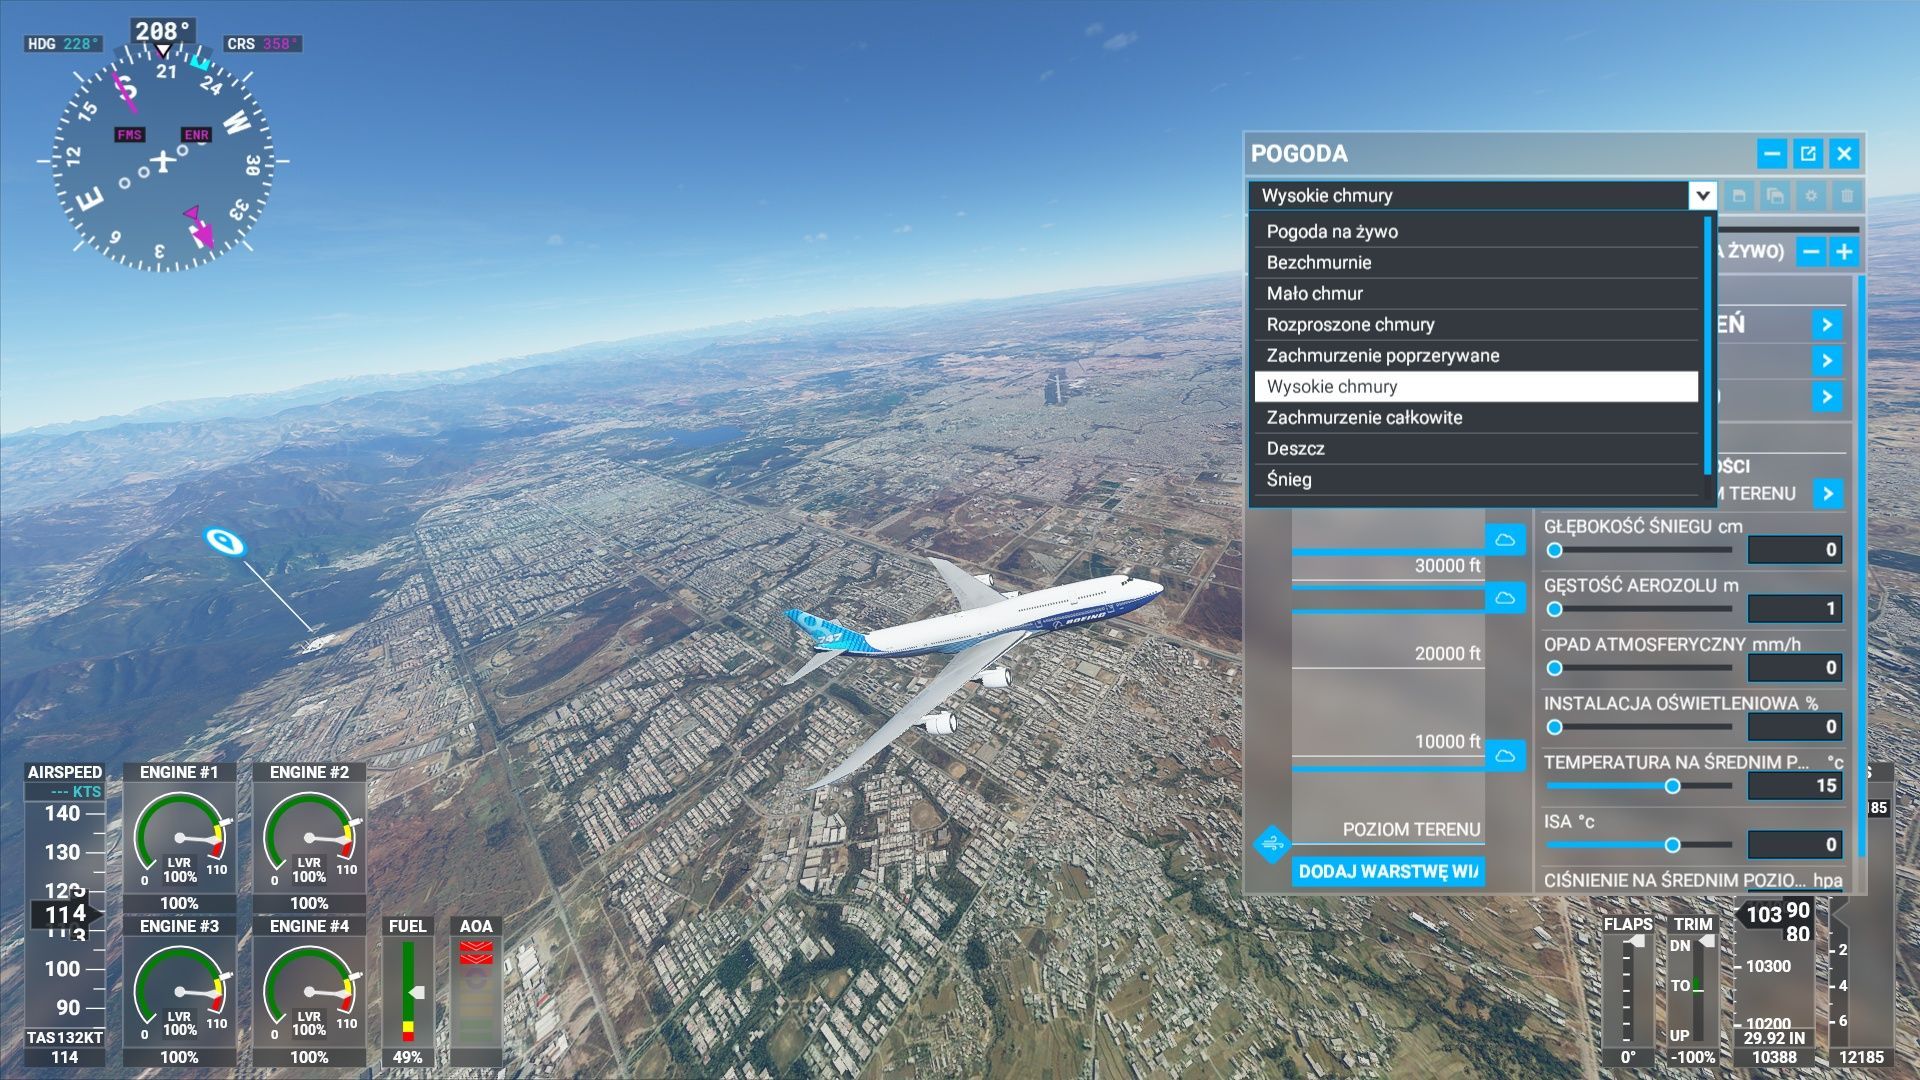Adjust the Gęstość aerozolu slider handle
The height and width of the screenshot is (1080, 1920).
(x=1554, y=609)
